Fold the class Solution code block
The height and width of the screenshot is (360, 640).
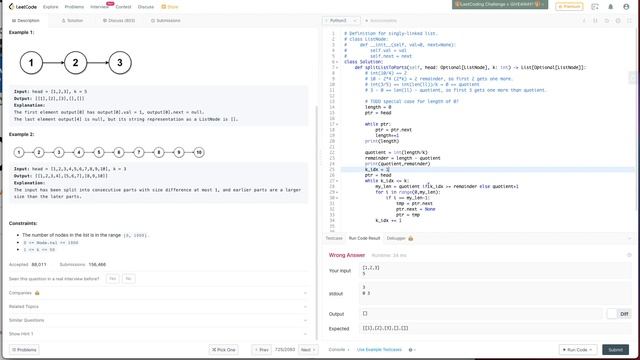[337, 62]
